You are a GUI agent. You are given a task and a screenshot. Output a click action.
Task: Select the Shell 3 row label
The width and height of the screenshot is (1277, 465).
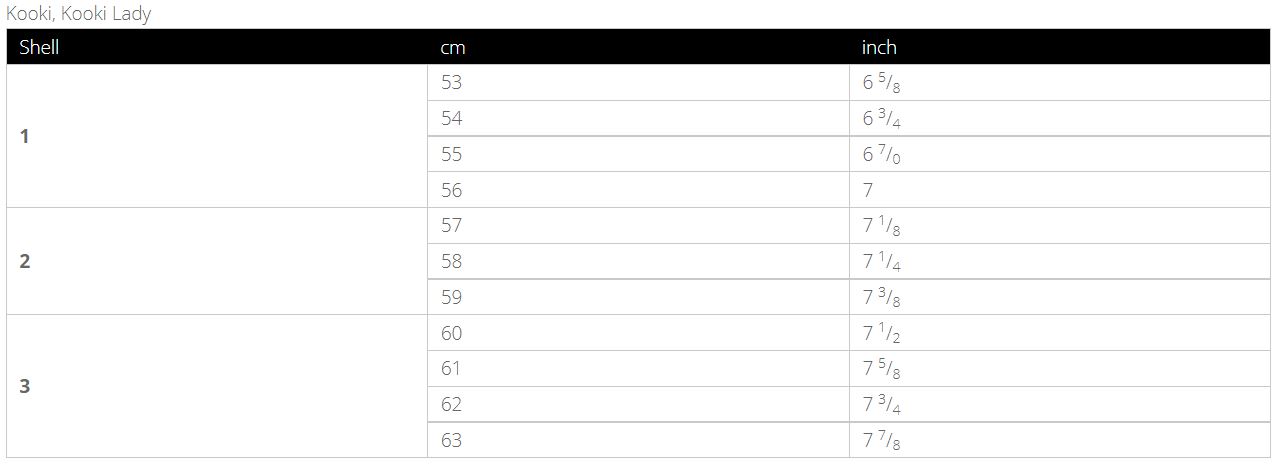pos(25,386)
